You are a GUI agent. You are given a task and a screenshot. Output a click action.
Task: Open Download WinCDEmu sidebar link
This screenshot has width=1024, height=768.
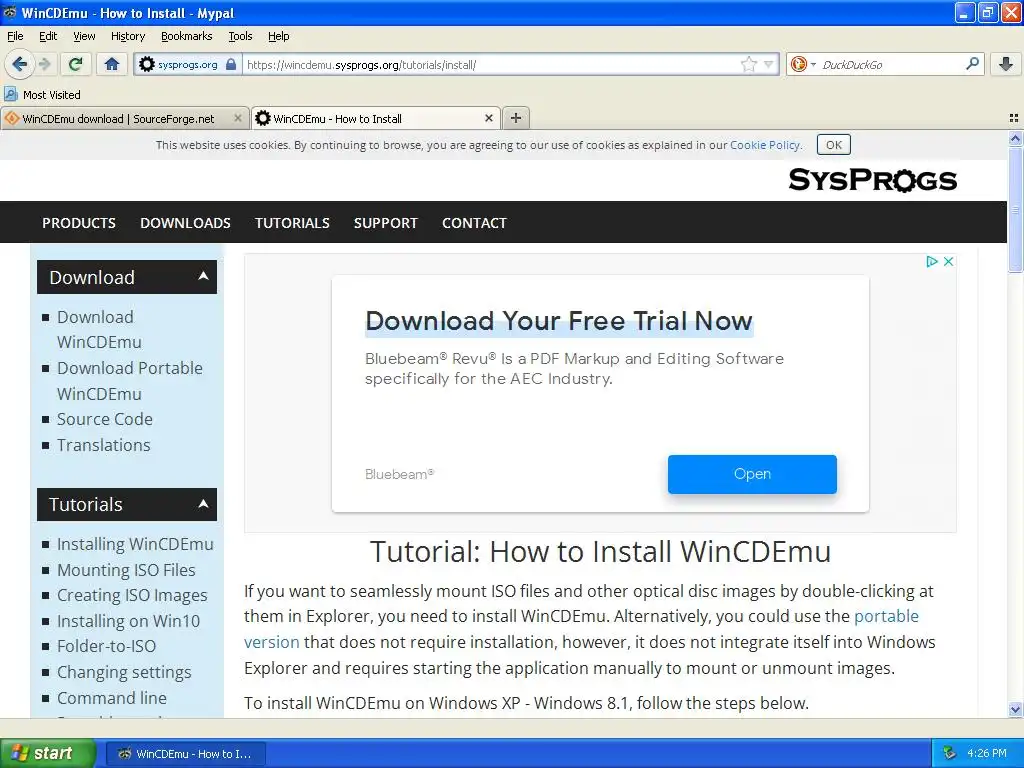tap(99, 329)
